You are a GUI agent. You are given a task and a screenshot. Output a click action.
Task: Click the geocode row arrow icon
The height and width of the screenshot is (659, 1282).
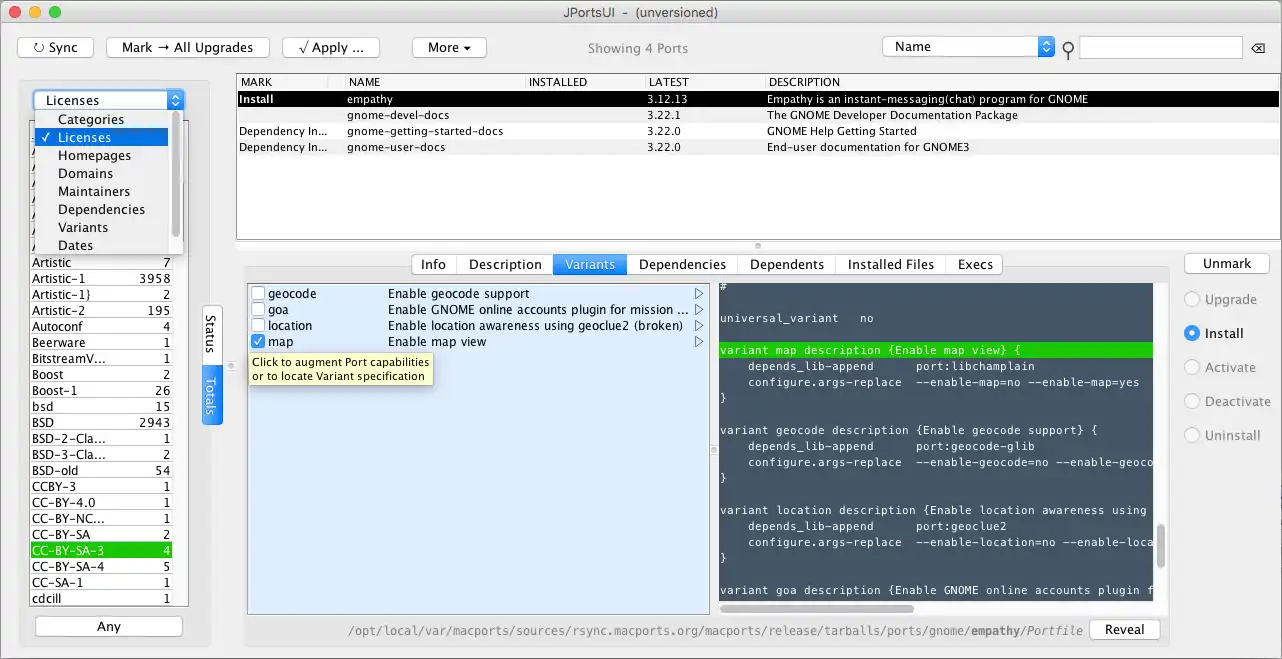tap(699, 294)
